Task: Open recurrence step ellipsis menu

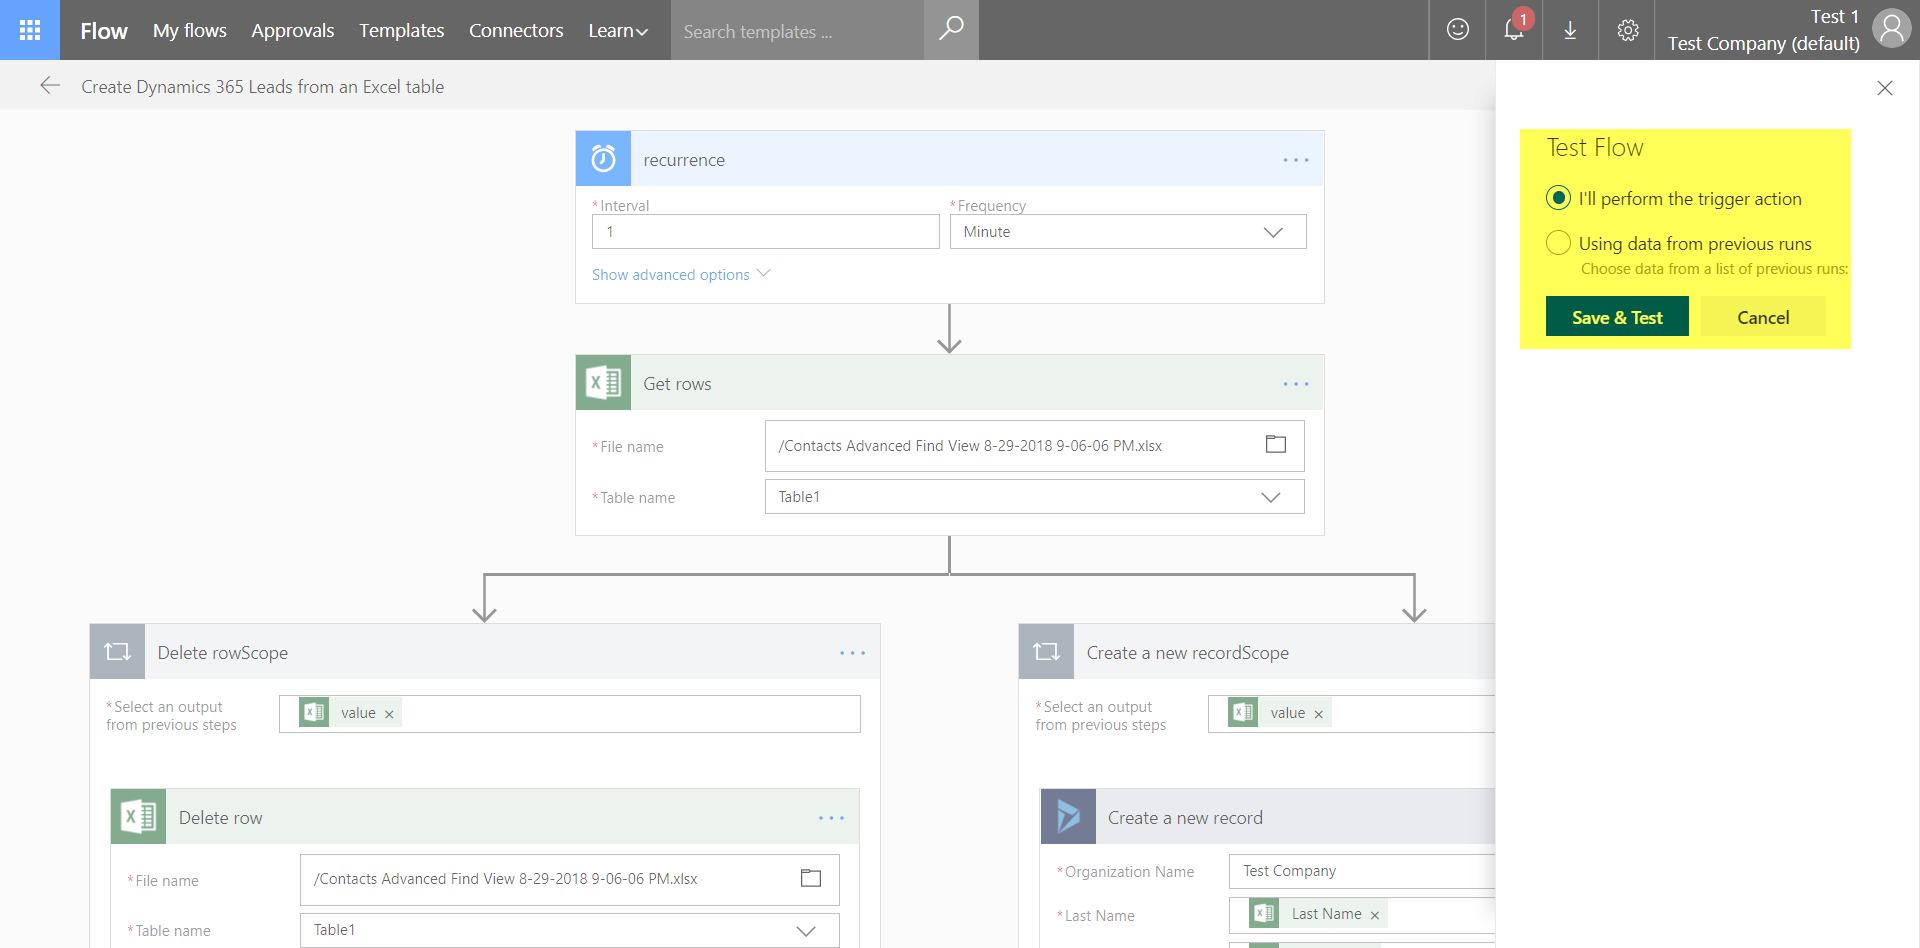Action: coord(1296,160)
